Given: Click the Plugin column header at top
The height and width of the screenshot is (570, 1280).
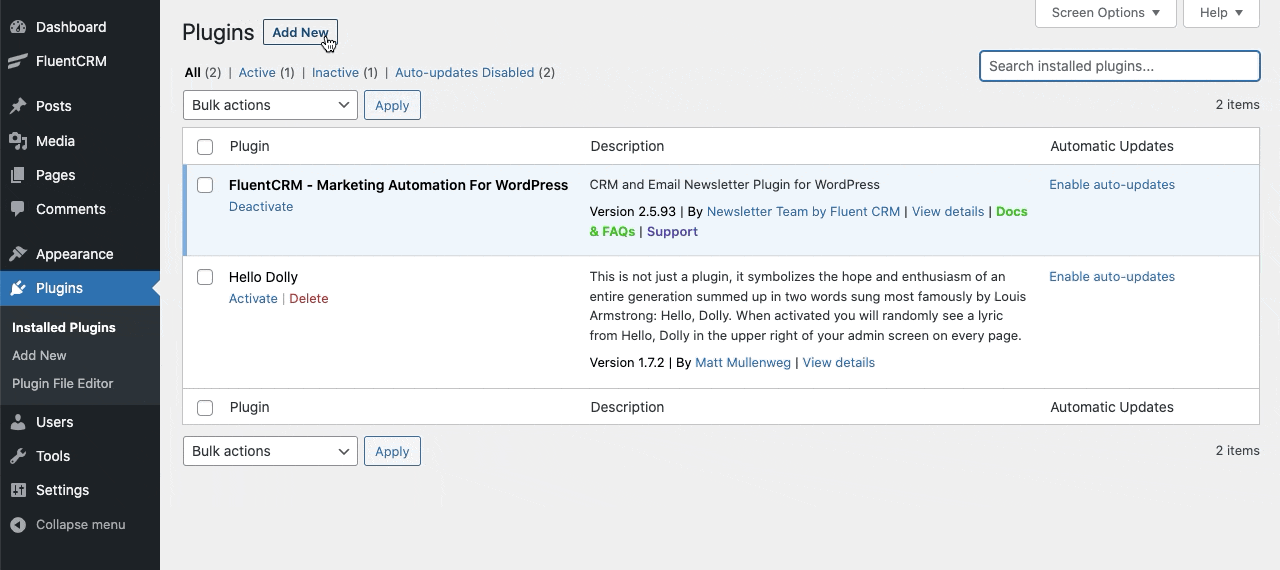Looking at the screenshot, I should coord(250,146).
